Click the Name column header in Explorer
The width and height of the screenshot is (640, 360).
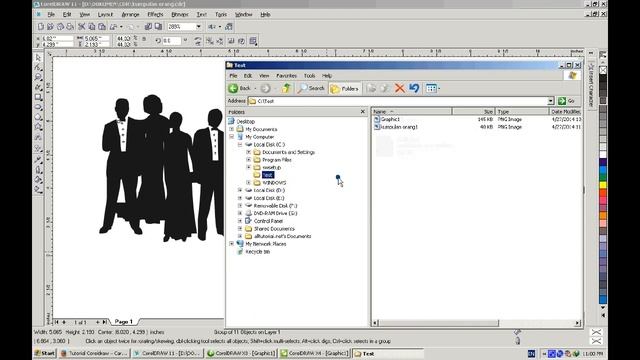coord(411,111)
